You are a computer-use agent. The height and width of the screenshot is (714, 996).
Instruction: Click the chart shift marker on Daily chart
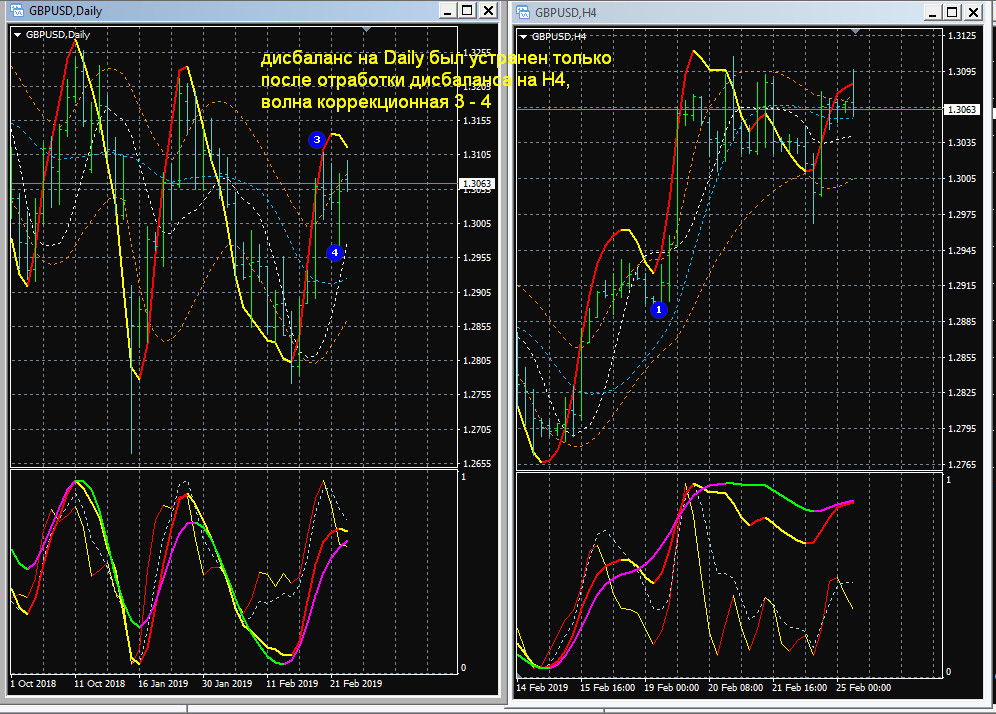pyautogui.click(x=367, y=29)
